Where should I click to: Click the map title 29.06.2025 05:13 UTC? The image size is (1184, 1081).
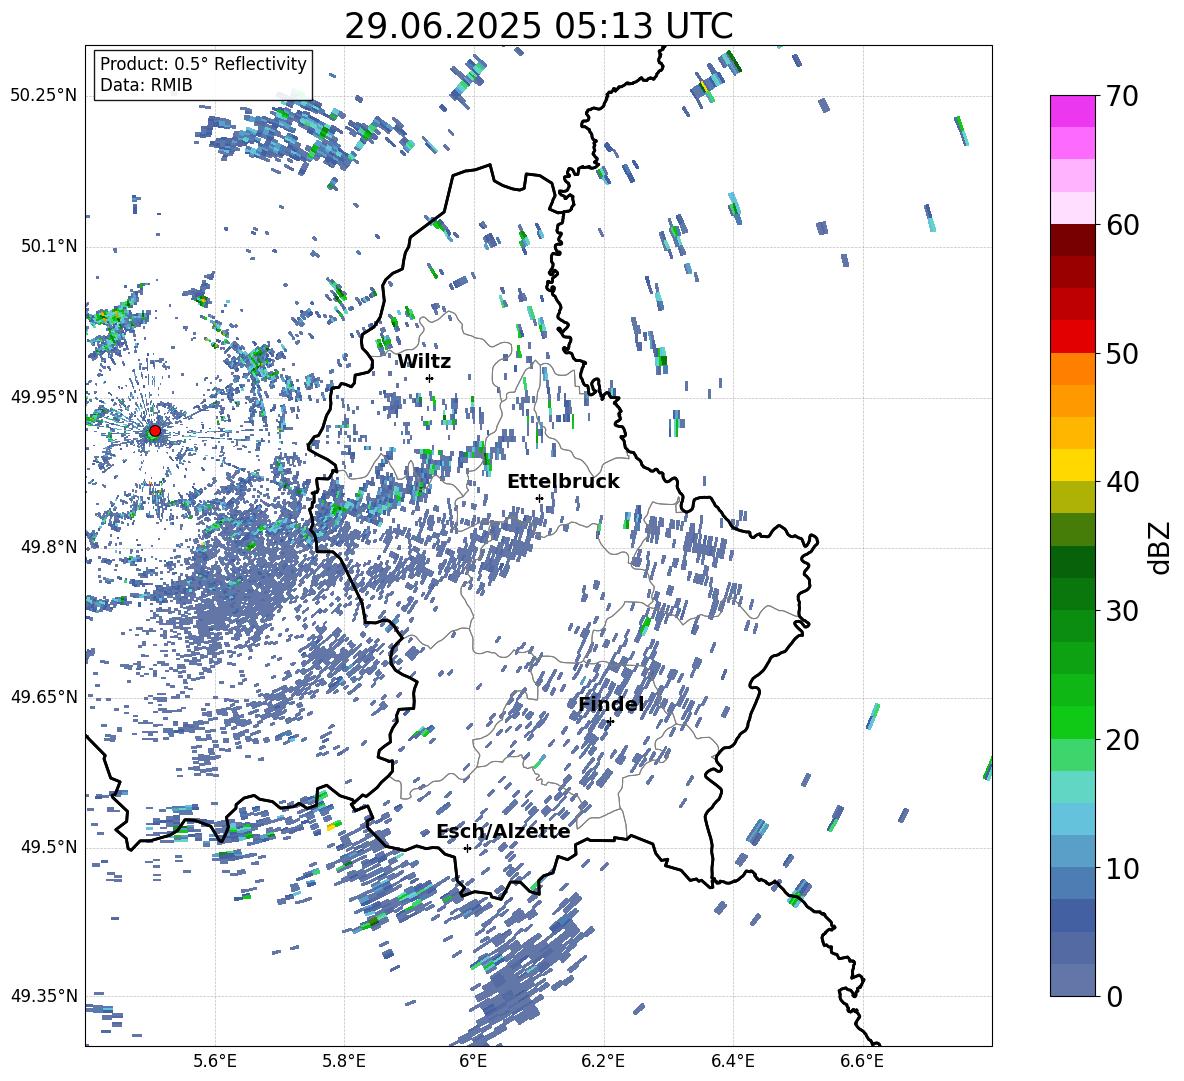coord(538,26)
